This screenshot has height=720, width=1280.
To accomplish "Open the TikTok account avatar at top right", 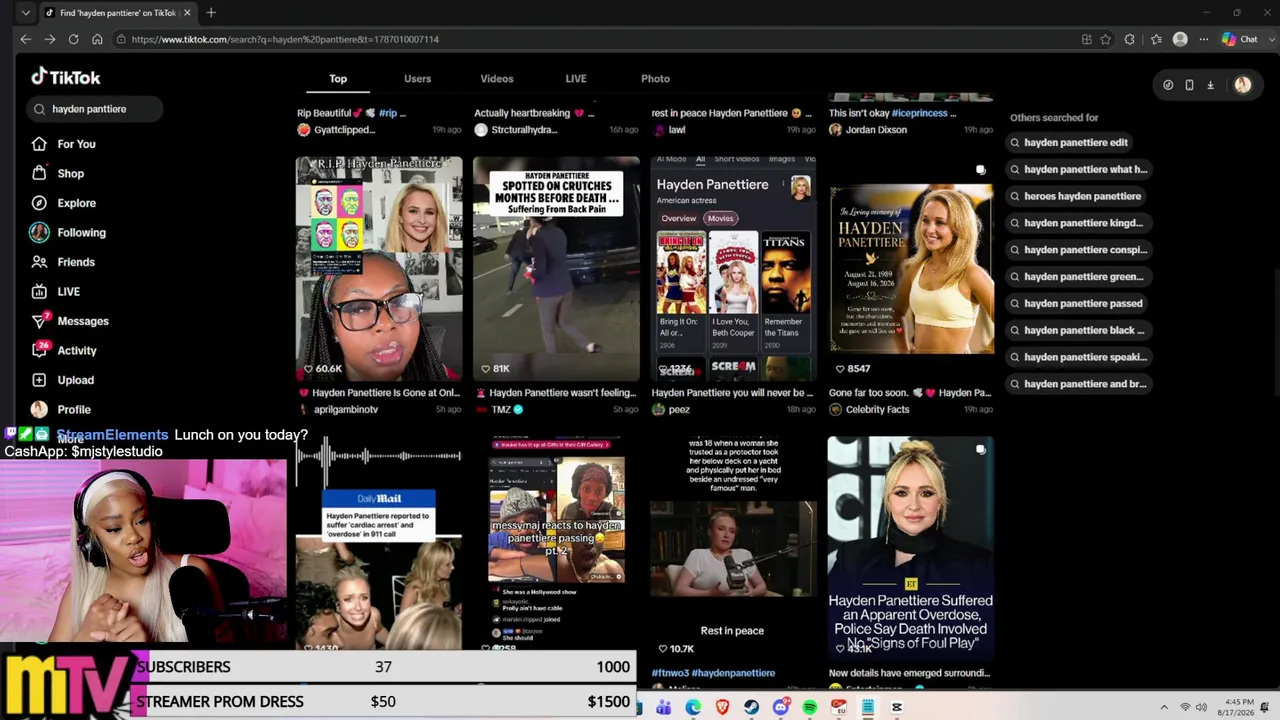I will click(x=1243, y=85).
